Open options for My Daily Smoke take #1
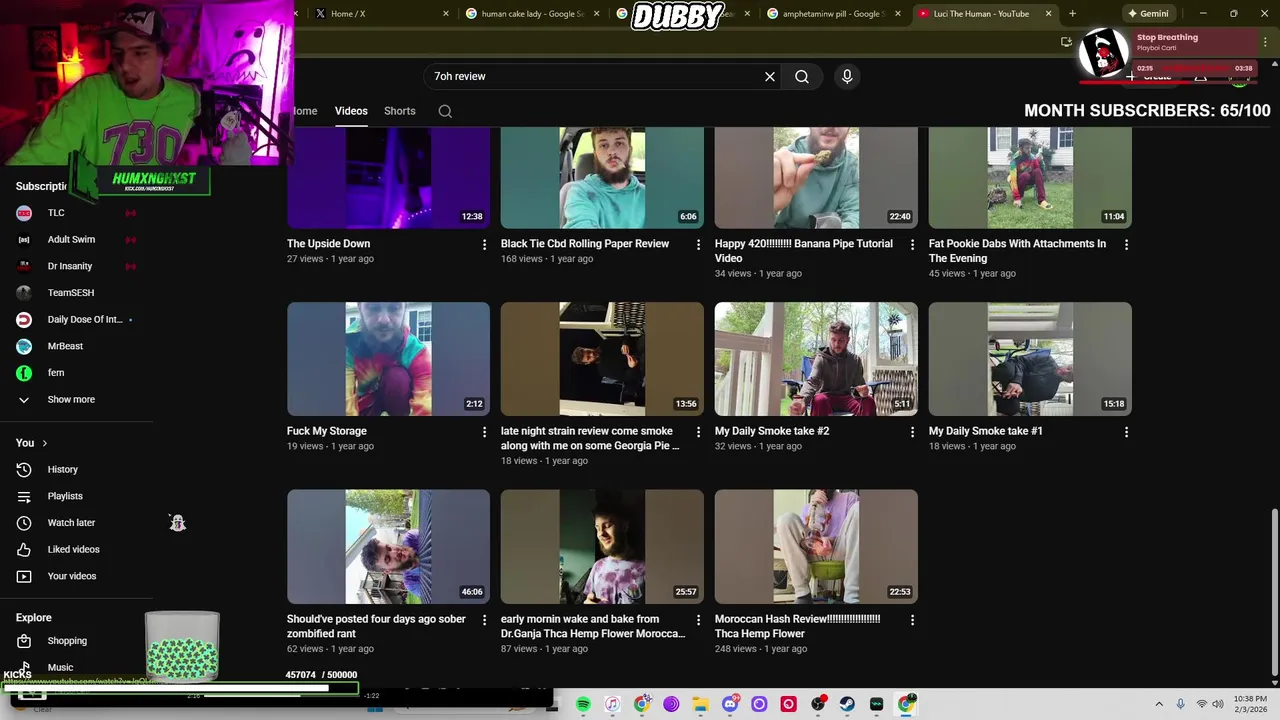This screenshot has width=1280, height=720. click(1127, 432)
